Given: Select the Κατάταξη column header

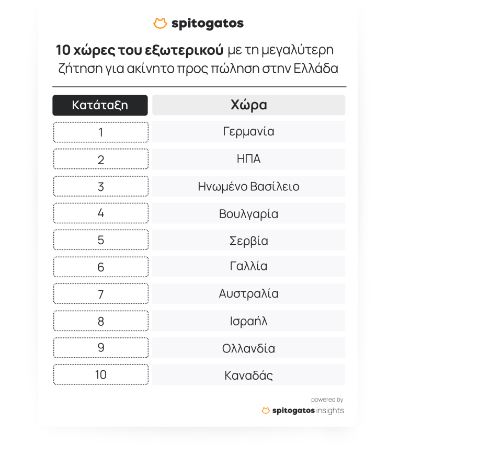Looking at the screenshot, I should [x=100, y=105].
